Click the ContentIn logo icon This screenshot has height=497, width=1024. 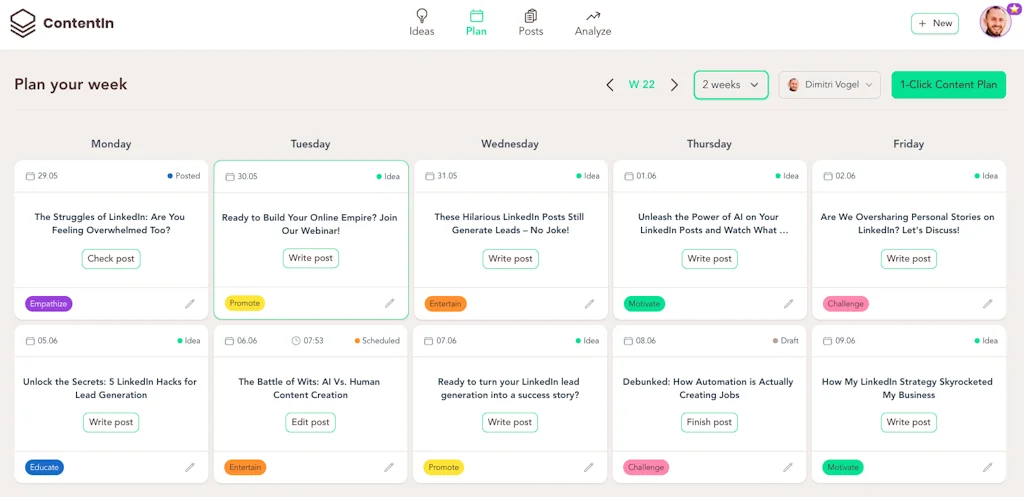coord(22,23)
